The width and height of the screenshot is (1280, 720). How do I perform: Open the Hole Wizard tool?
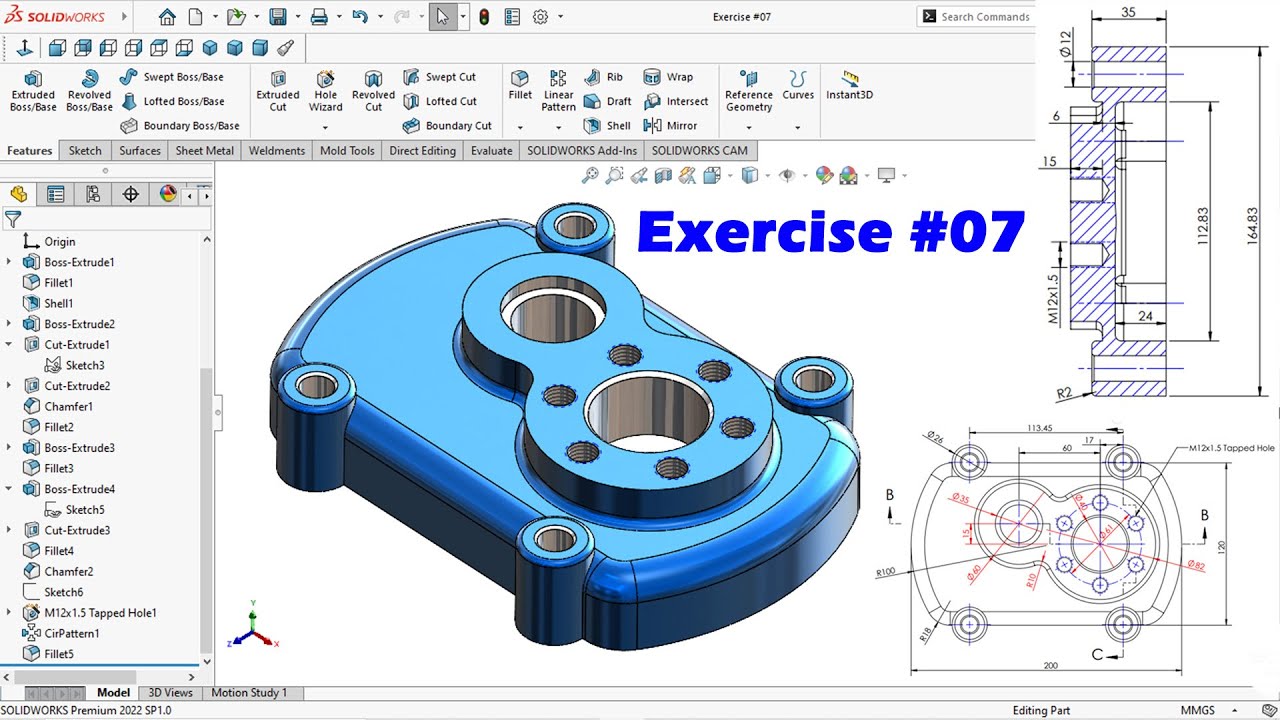pyautogui.click(x=326, y=91)
